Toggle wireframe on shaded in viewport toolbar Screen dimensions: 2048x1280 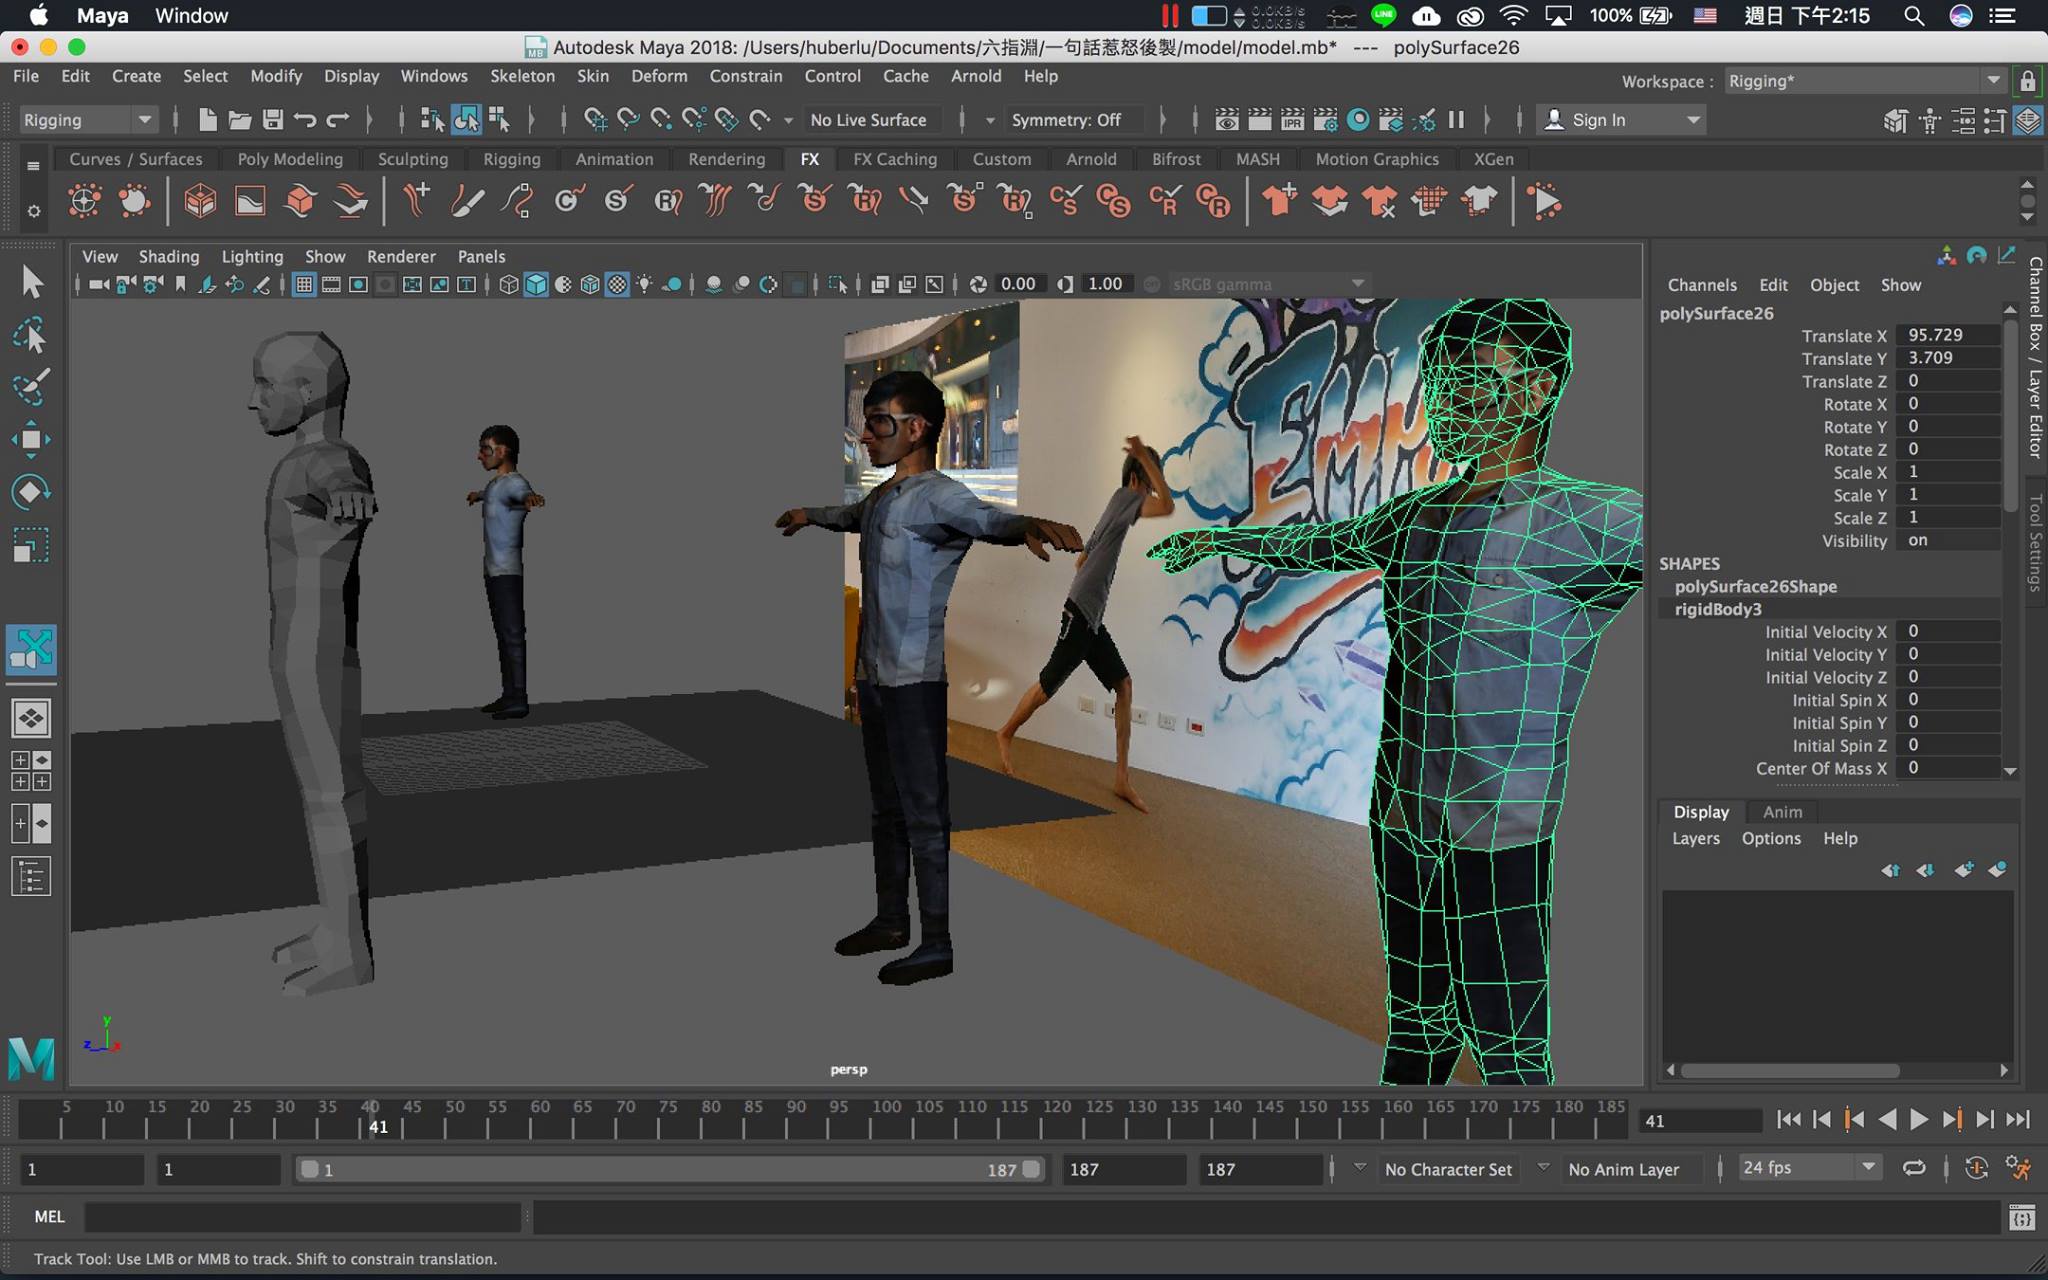590,284
